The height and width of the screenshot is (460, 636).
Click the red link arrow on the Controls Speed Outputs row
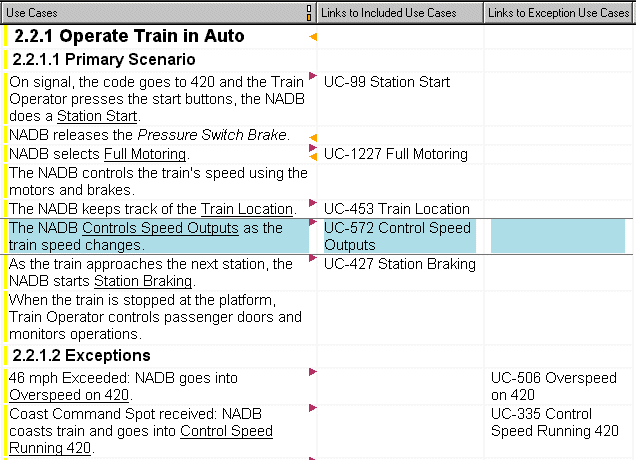312,222
